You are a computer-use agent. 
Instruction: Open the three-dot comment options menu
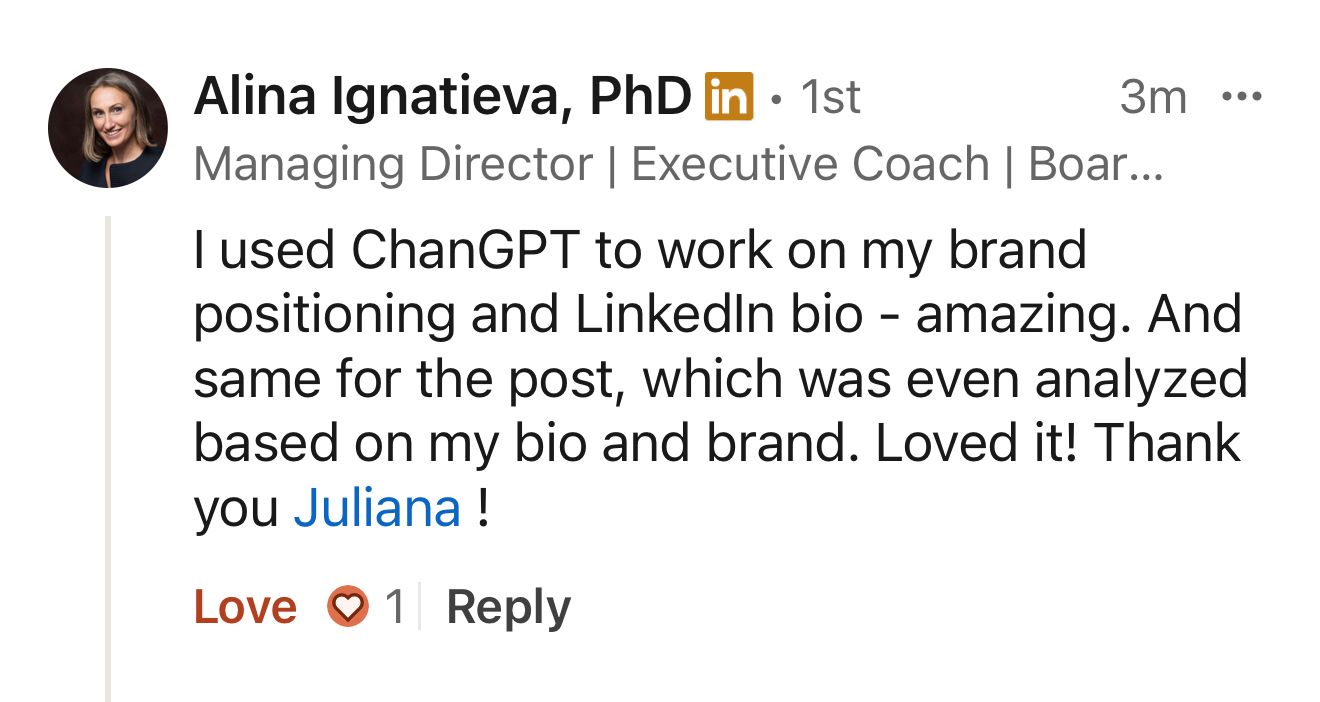pyautogui.click(x=1242, y=97)
